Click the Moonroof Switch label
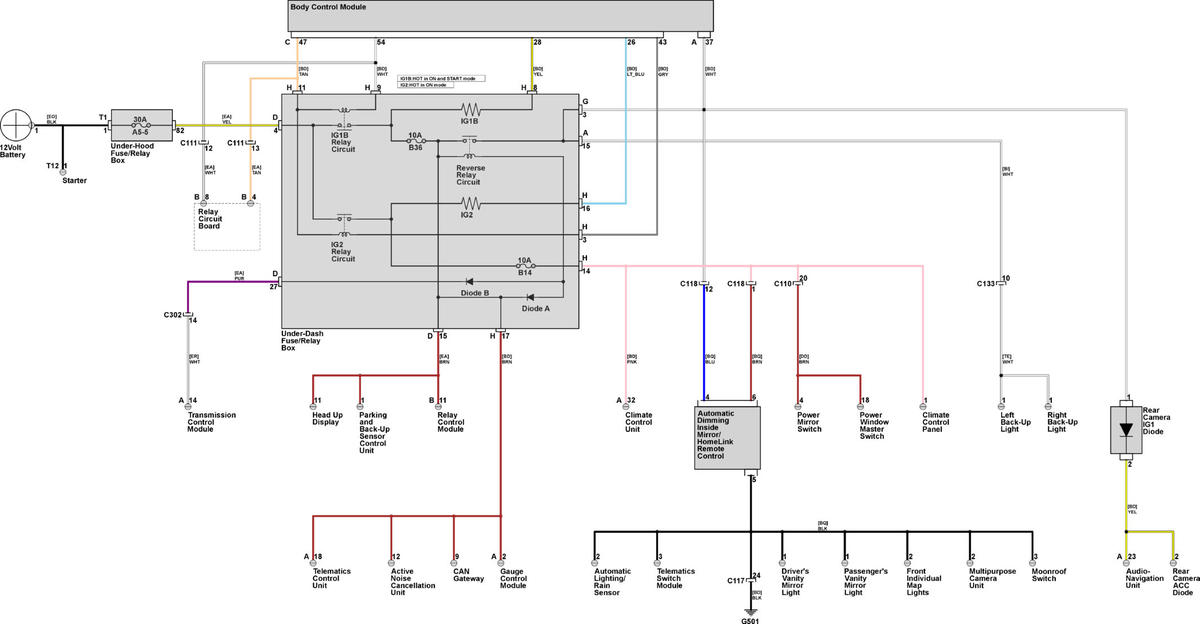This screenshot has width=1200, height=624. (x=1052, y=575)
